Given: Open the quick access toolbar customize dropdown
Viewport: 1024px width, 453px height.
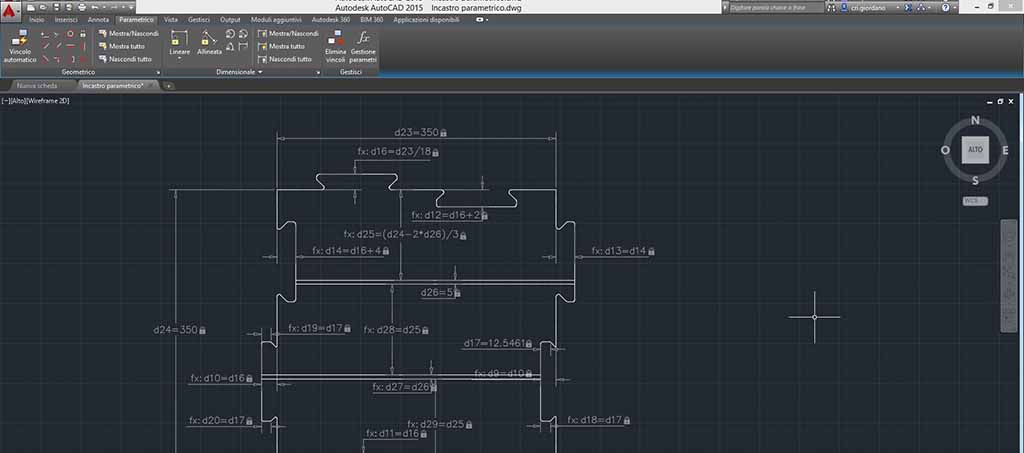Looking at the screenshot, I should (131, 7).
